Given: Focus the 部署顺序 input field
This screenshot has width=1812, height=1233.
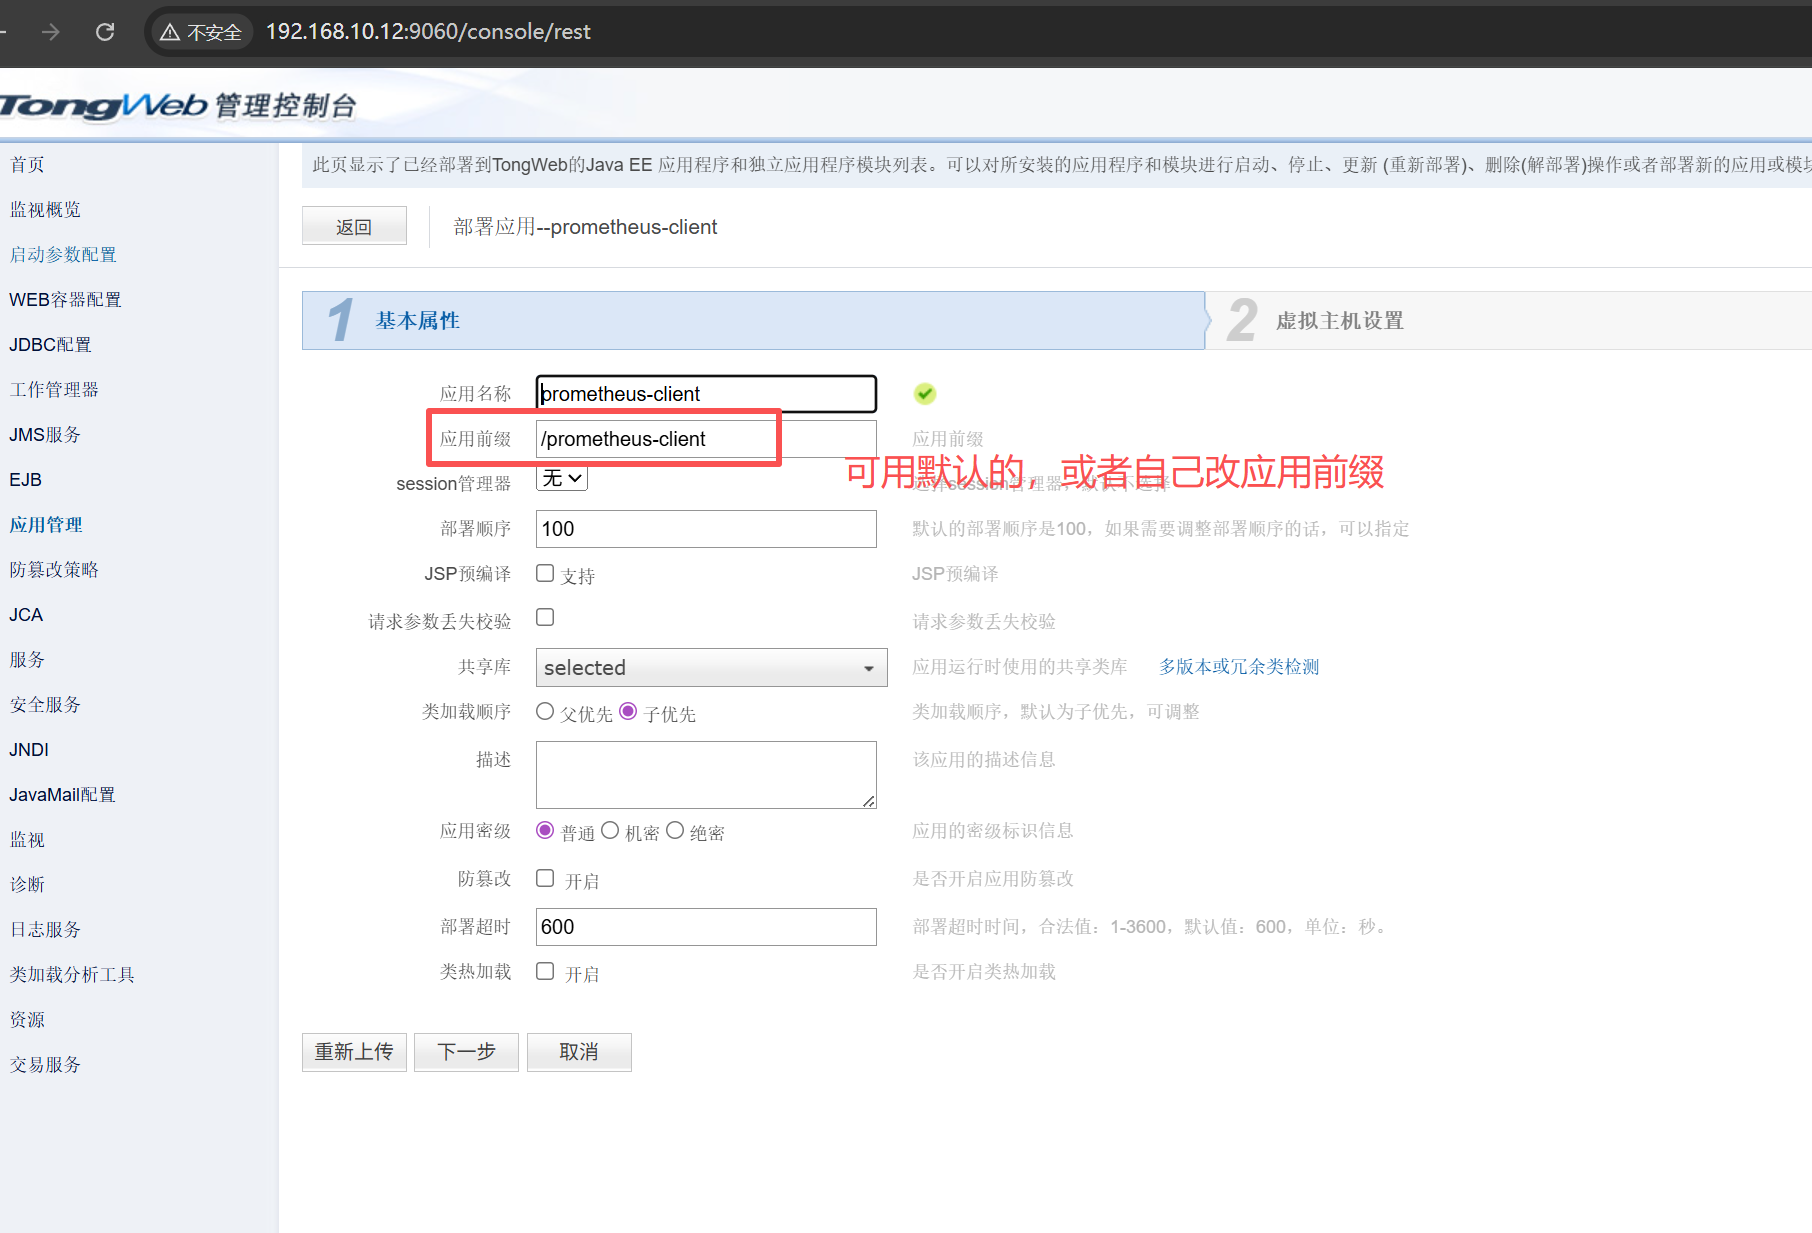Looking at the screenshot, I should pos(706,529).
